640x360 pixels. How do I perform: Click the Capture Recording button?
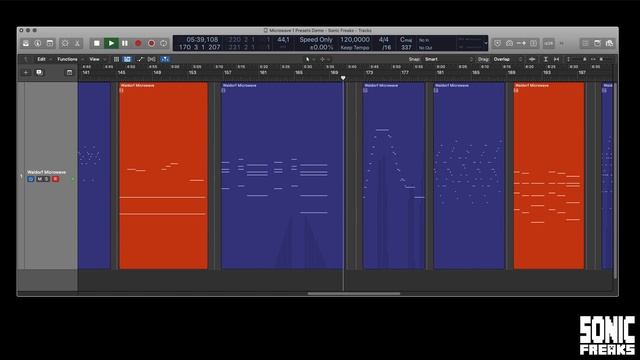(151, 43)
